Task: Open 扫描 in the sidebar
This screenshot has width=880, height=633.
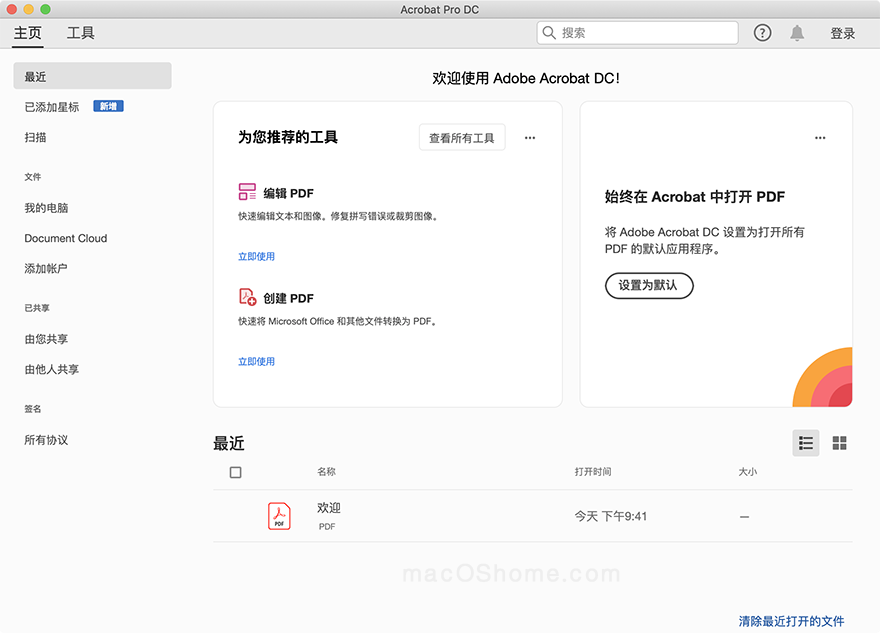Action: click(x=35, y=137)
